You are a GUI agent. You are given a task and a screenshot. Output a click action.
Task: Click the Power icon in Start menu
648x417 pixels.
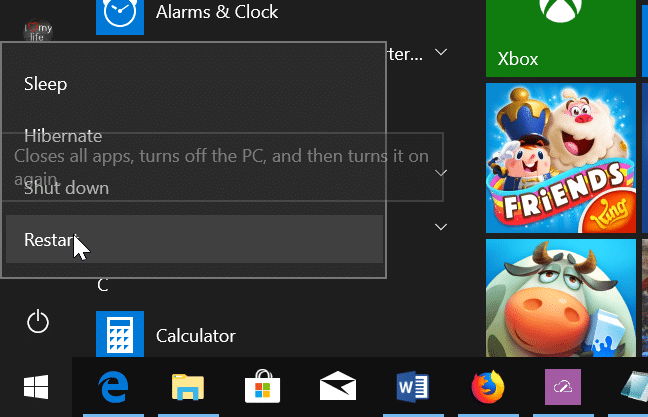coord(37,321)
